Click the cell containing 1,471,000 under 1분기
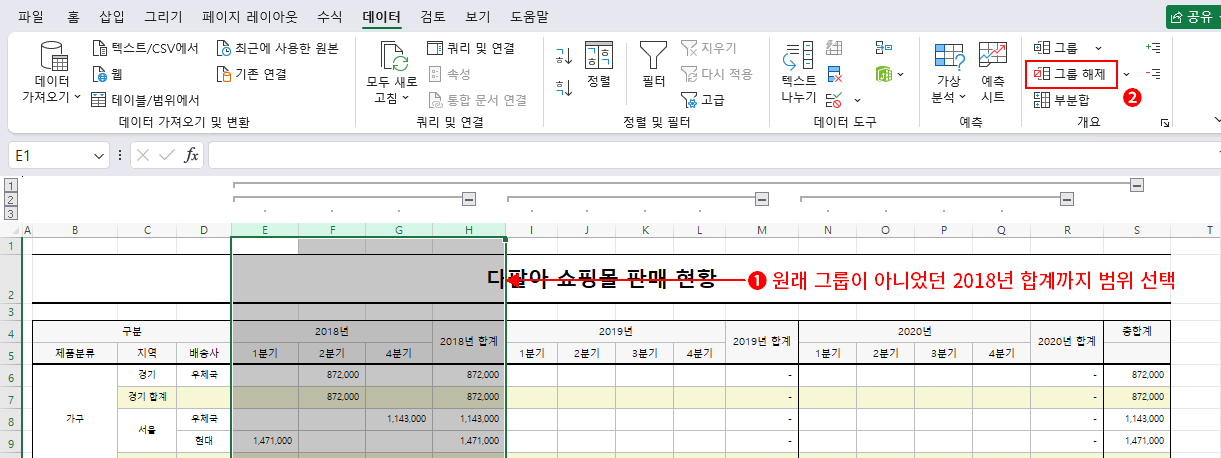1221x458 pixels. [265, 440]
